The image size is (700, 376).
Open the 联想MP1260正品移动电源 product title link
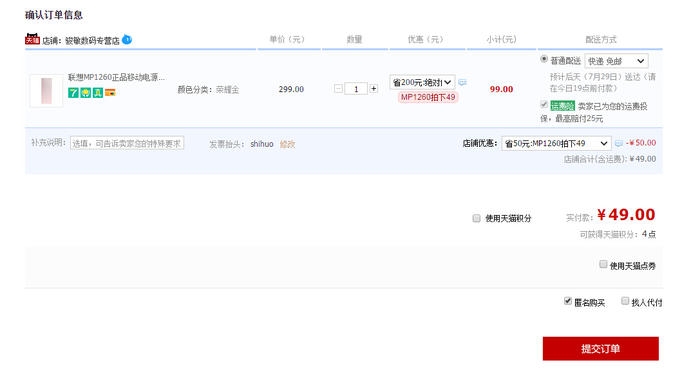point(117,77)
